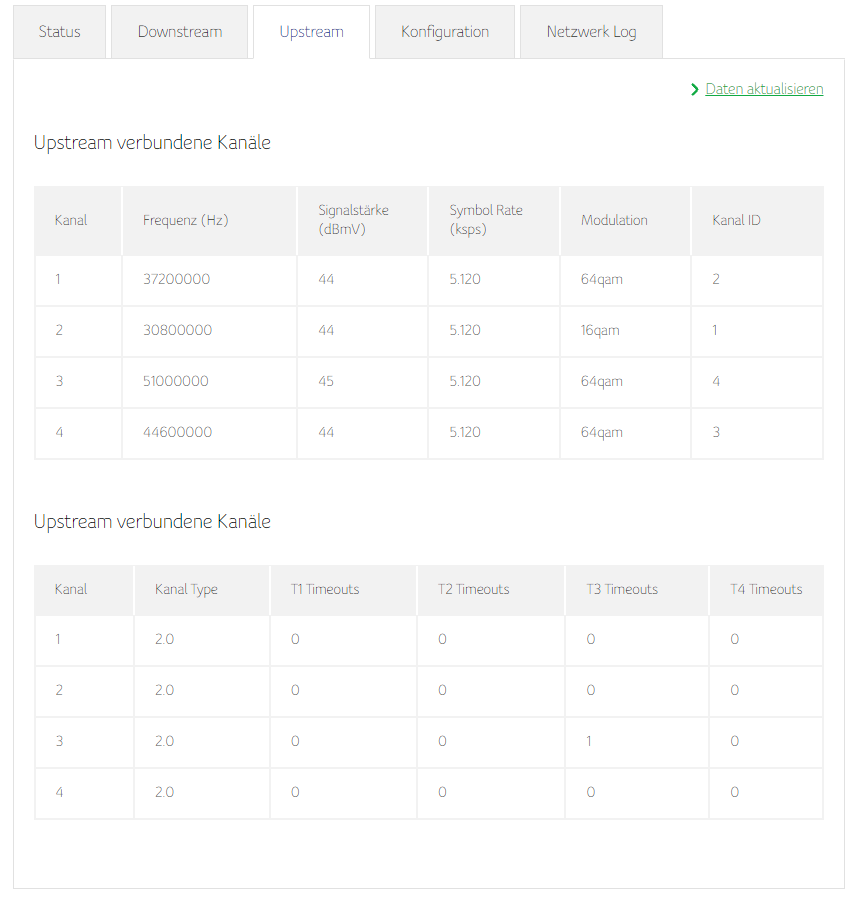Select frequency value 30800000
Screen dimensions: 854x900
(x=177, y=331)
